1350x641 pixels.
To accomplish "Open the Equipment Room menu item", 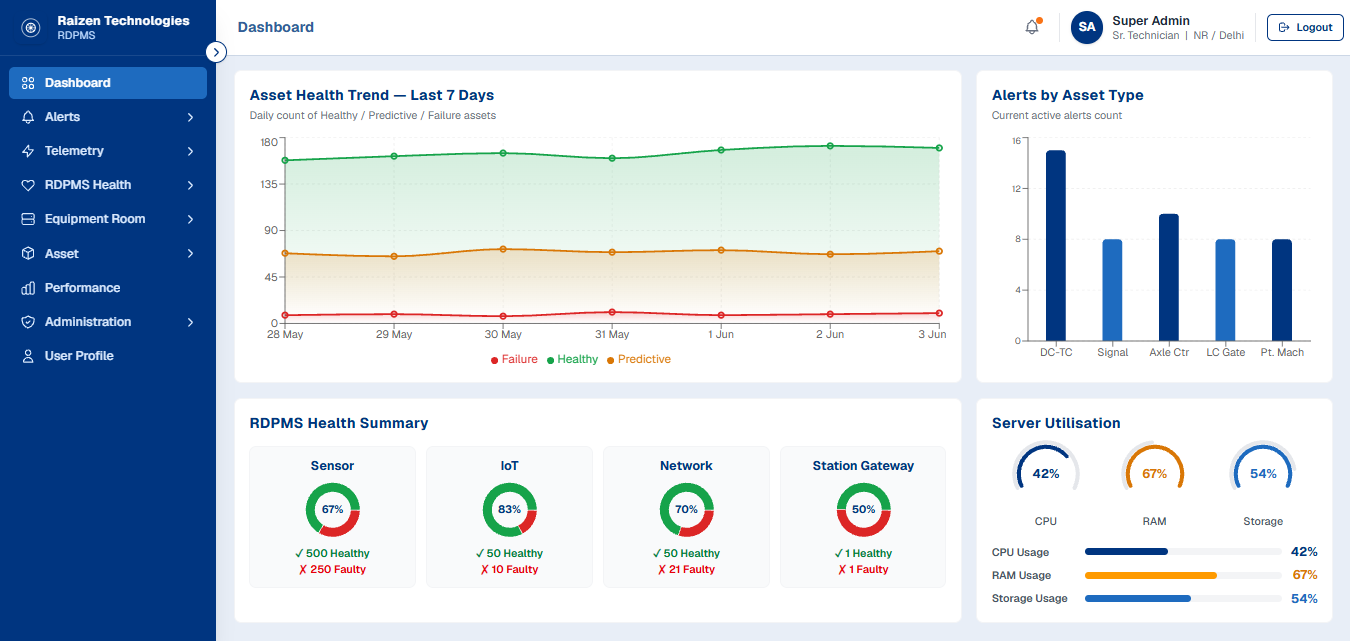I will (108, 219).
